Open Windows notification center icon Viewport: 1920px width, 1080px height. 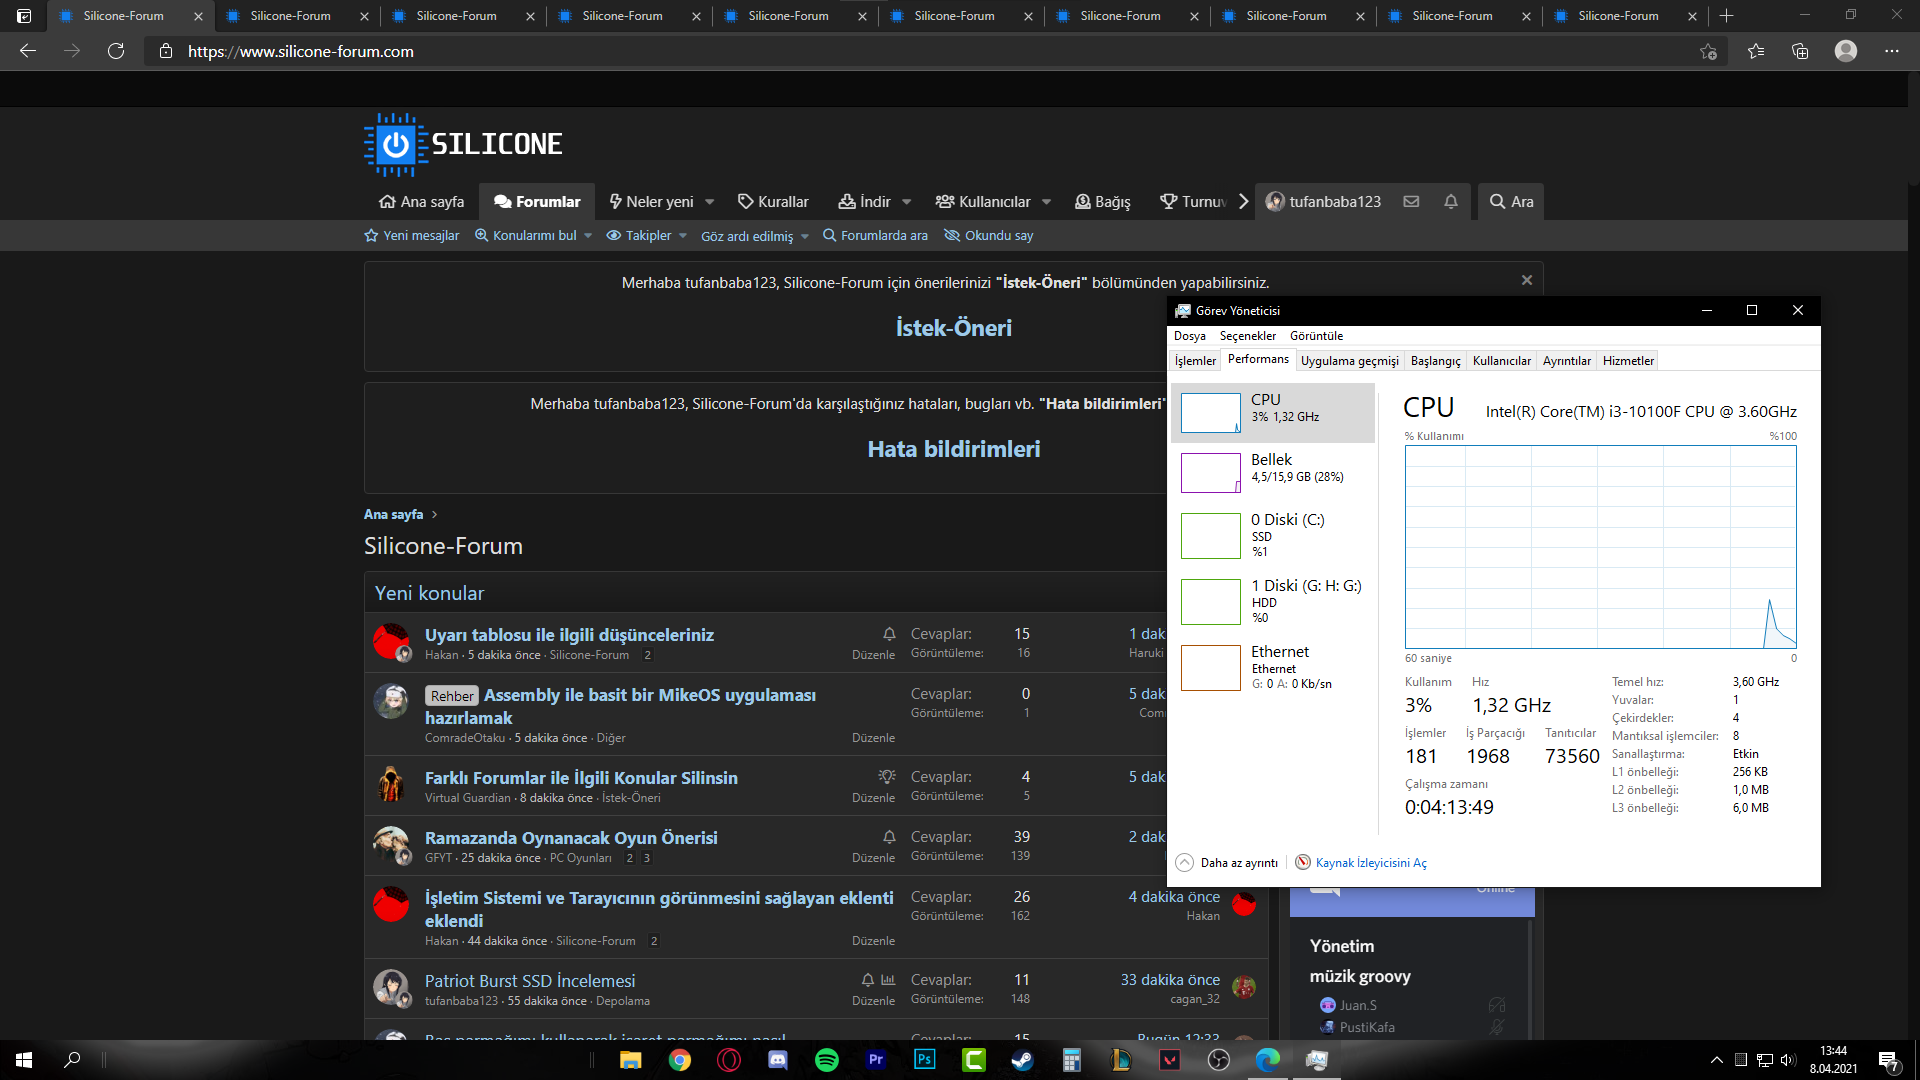(x=1888, y=1060)
